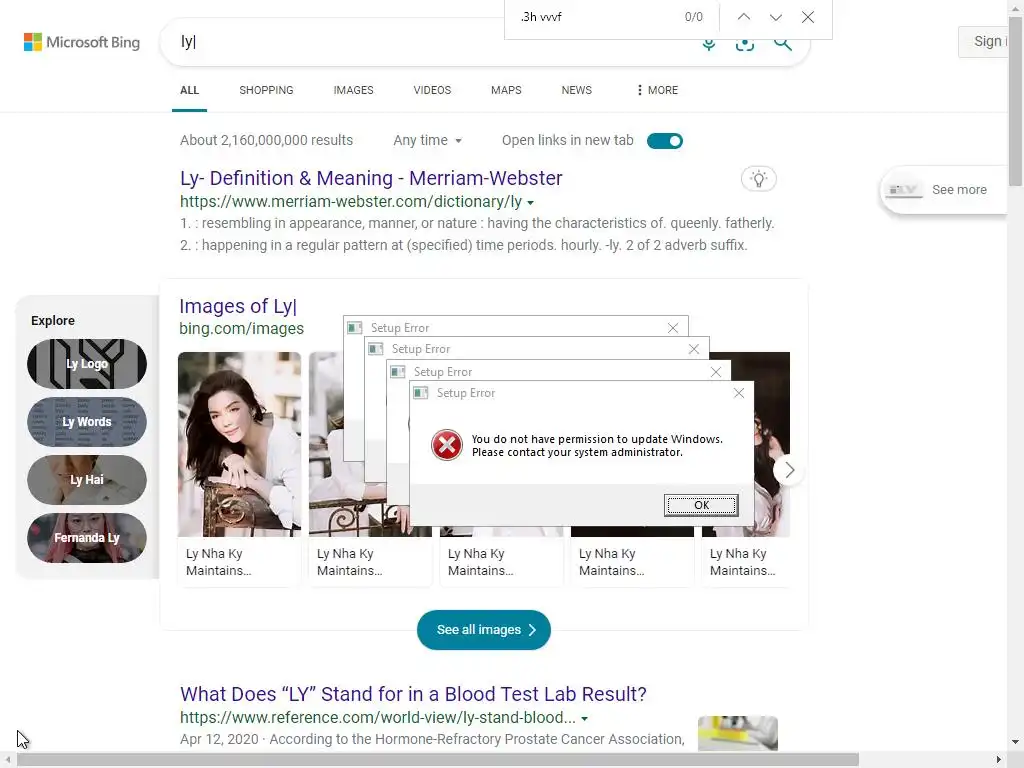Click the Sign in button
1024x768 pixels.
pos(984,41)
